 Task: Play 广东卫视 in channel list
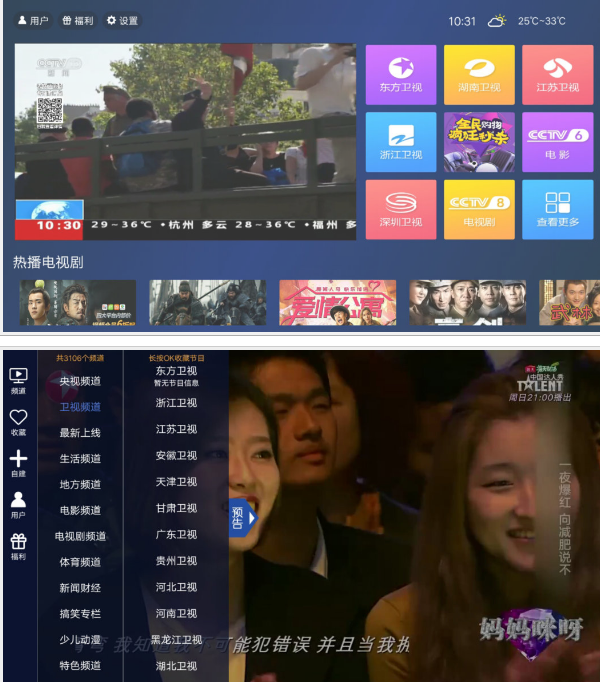point(176,535)
